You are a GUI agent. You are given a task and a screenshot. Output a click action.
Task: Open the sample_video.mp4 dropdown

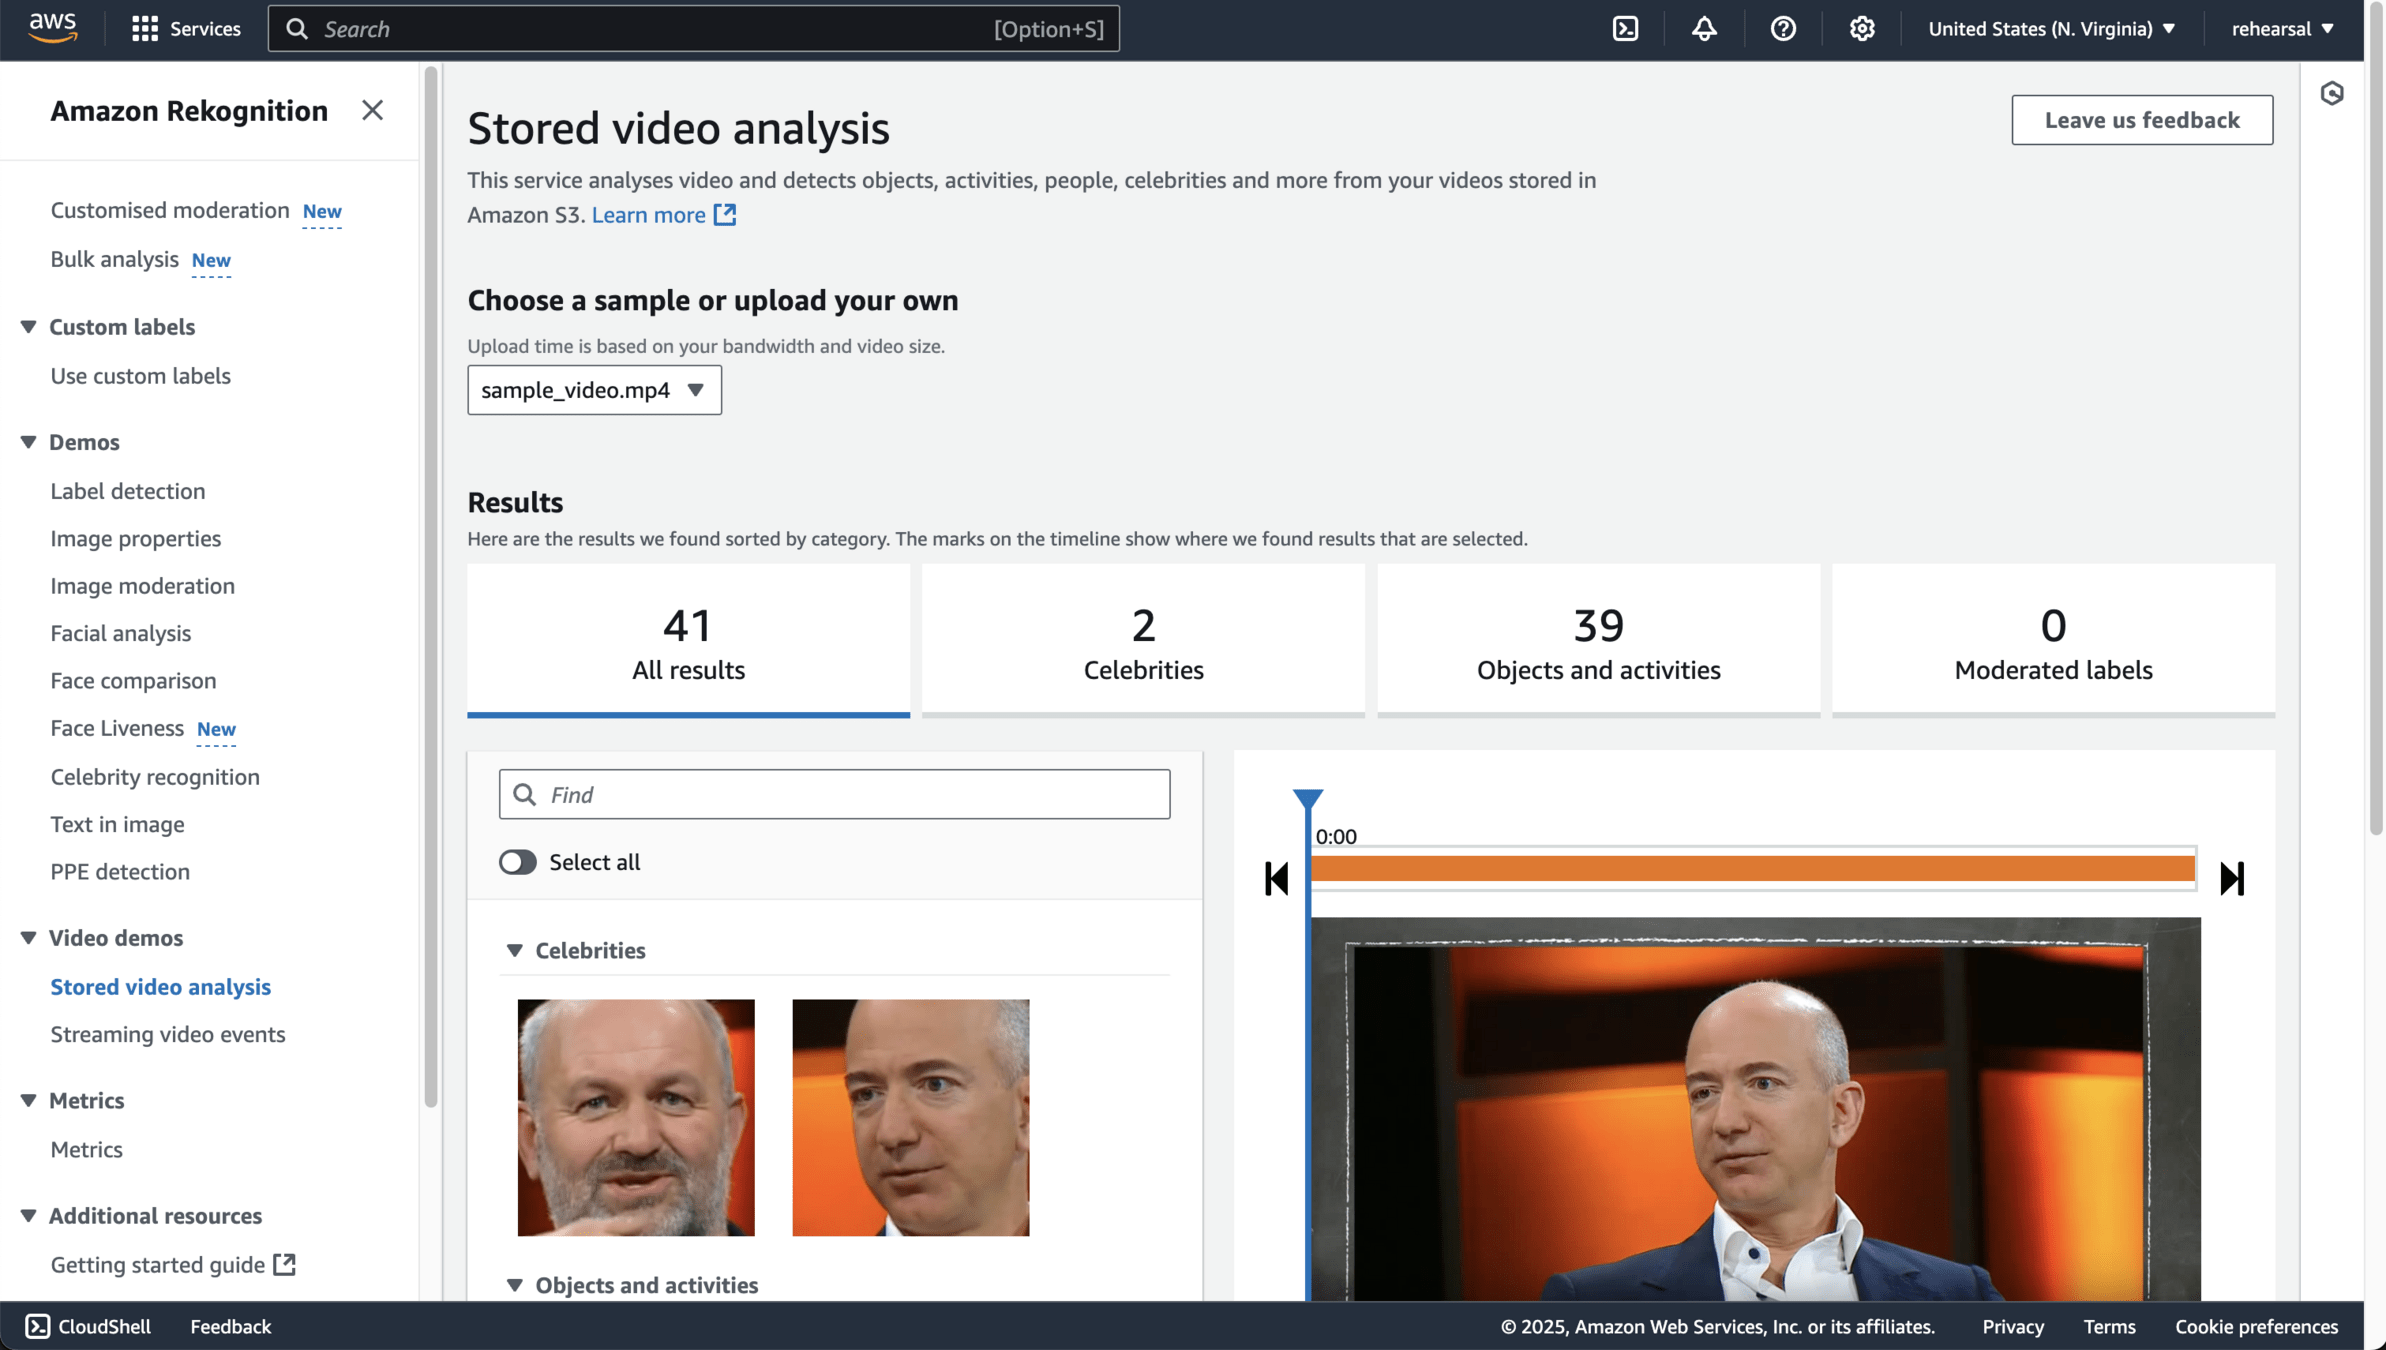click(594, 390)
